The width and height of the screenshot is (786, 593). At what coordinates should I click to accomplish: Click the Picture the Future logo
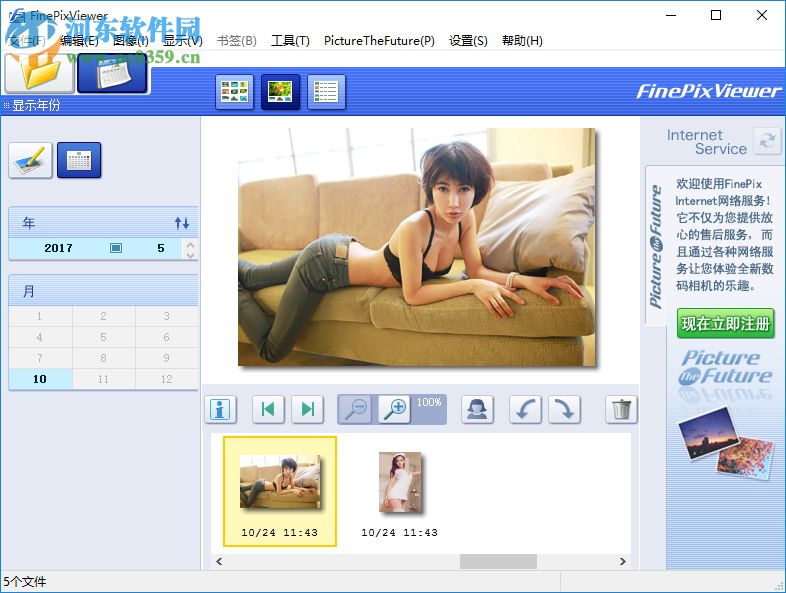pyautogui.click(x=725, y=368)
